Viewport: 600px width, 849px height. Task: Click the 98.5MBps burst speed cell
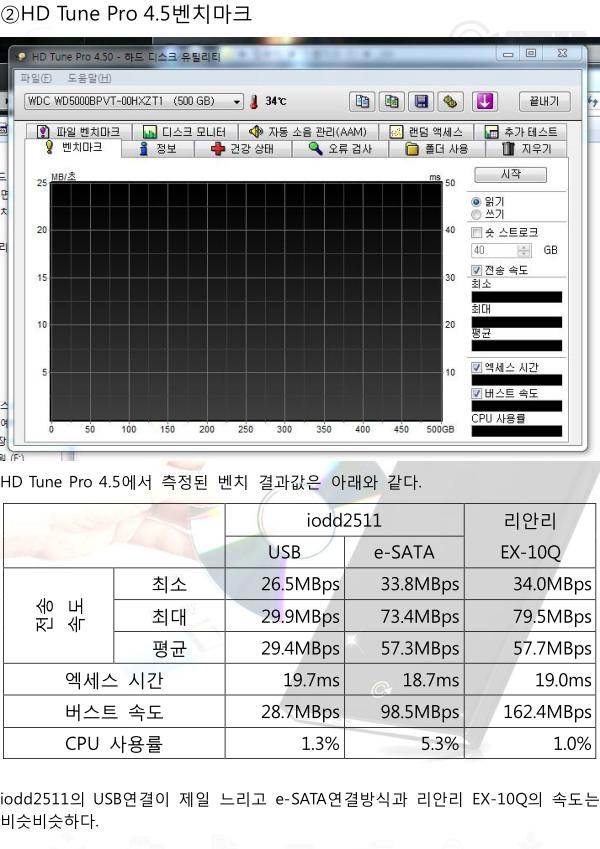tap(404, 711)
